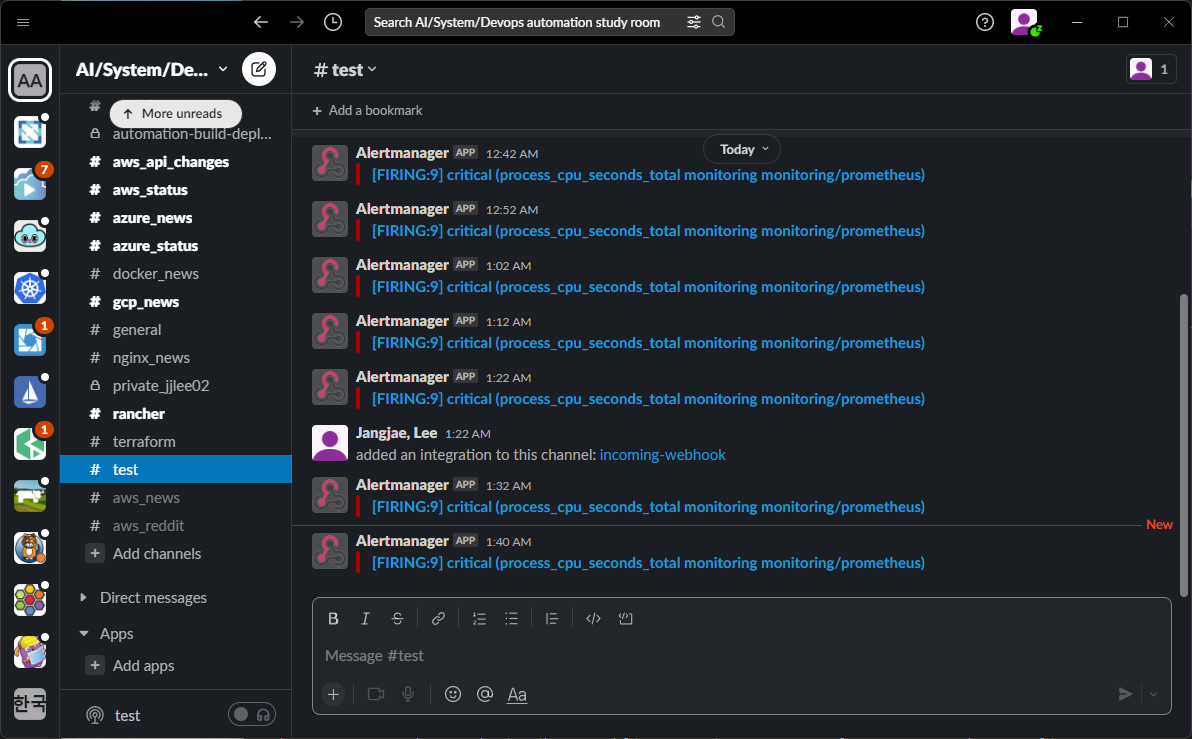Viewport: 1192px width, 739px height.
Task: Apply bold formatting in composer
Action: 333,619
